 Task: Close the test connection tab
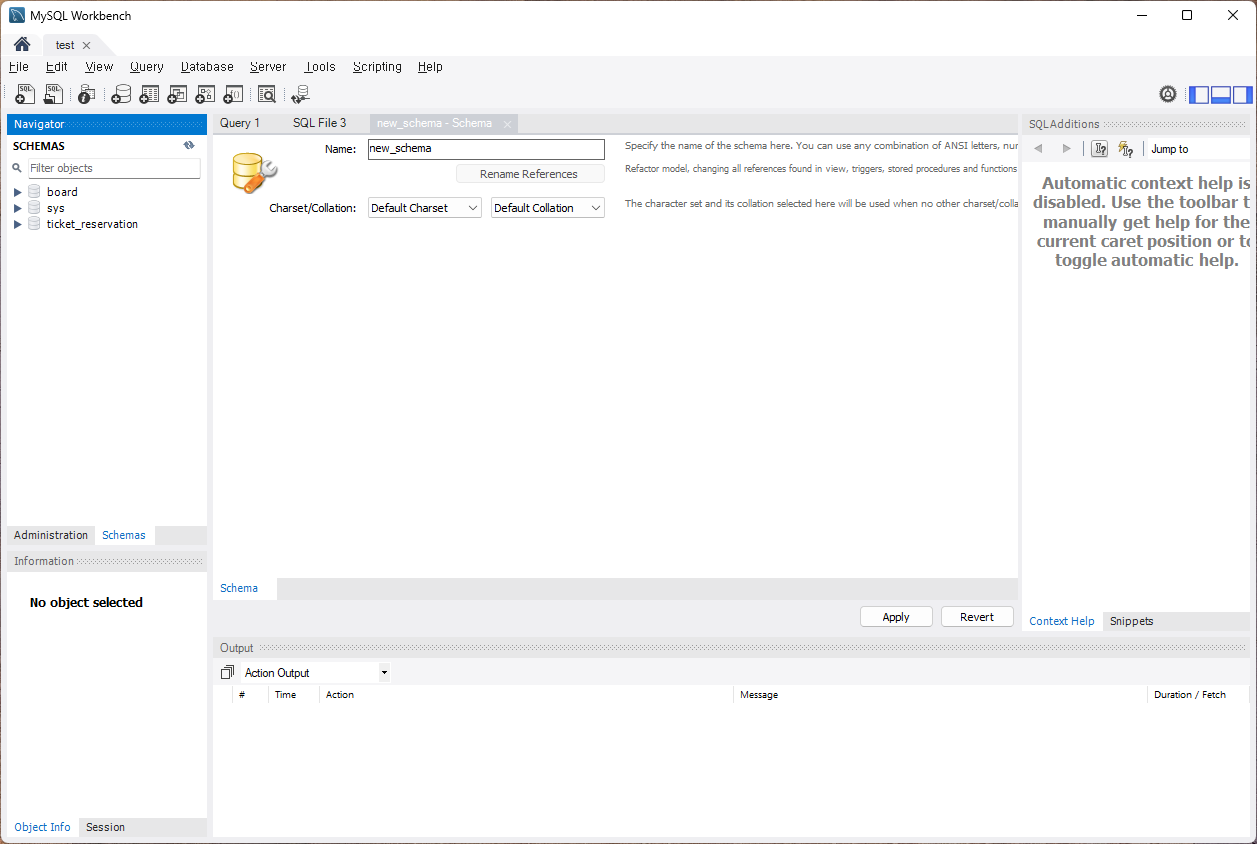87,45
